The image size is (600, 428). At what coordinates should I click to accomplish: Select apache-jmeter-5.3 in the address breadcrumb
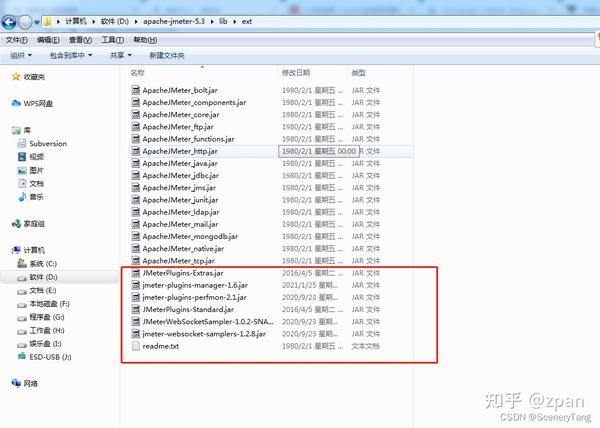[x=174, y=21]
